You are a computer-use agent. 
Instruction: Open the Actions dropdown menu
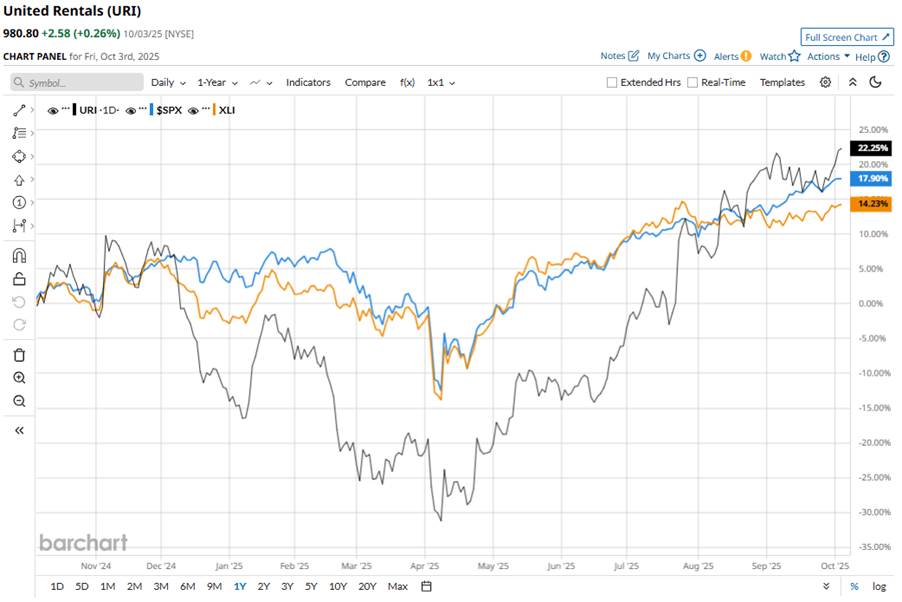pos(828,57)
